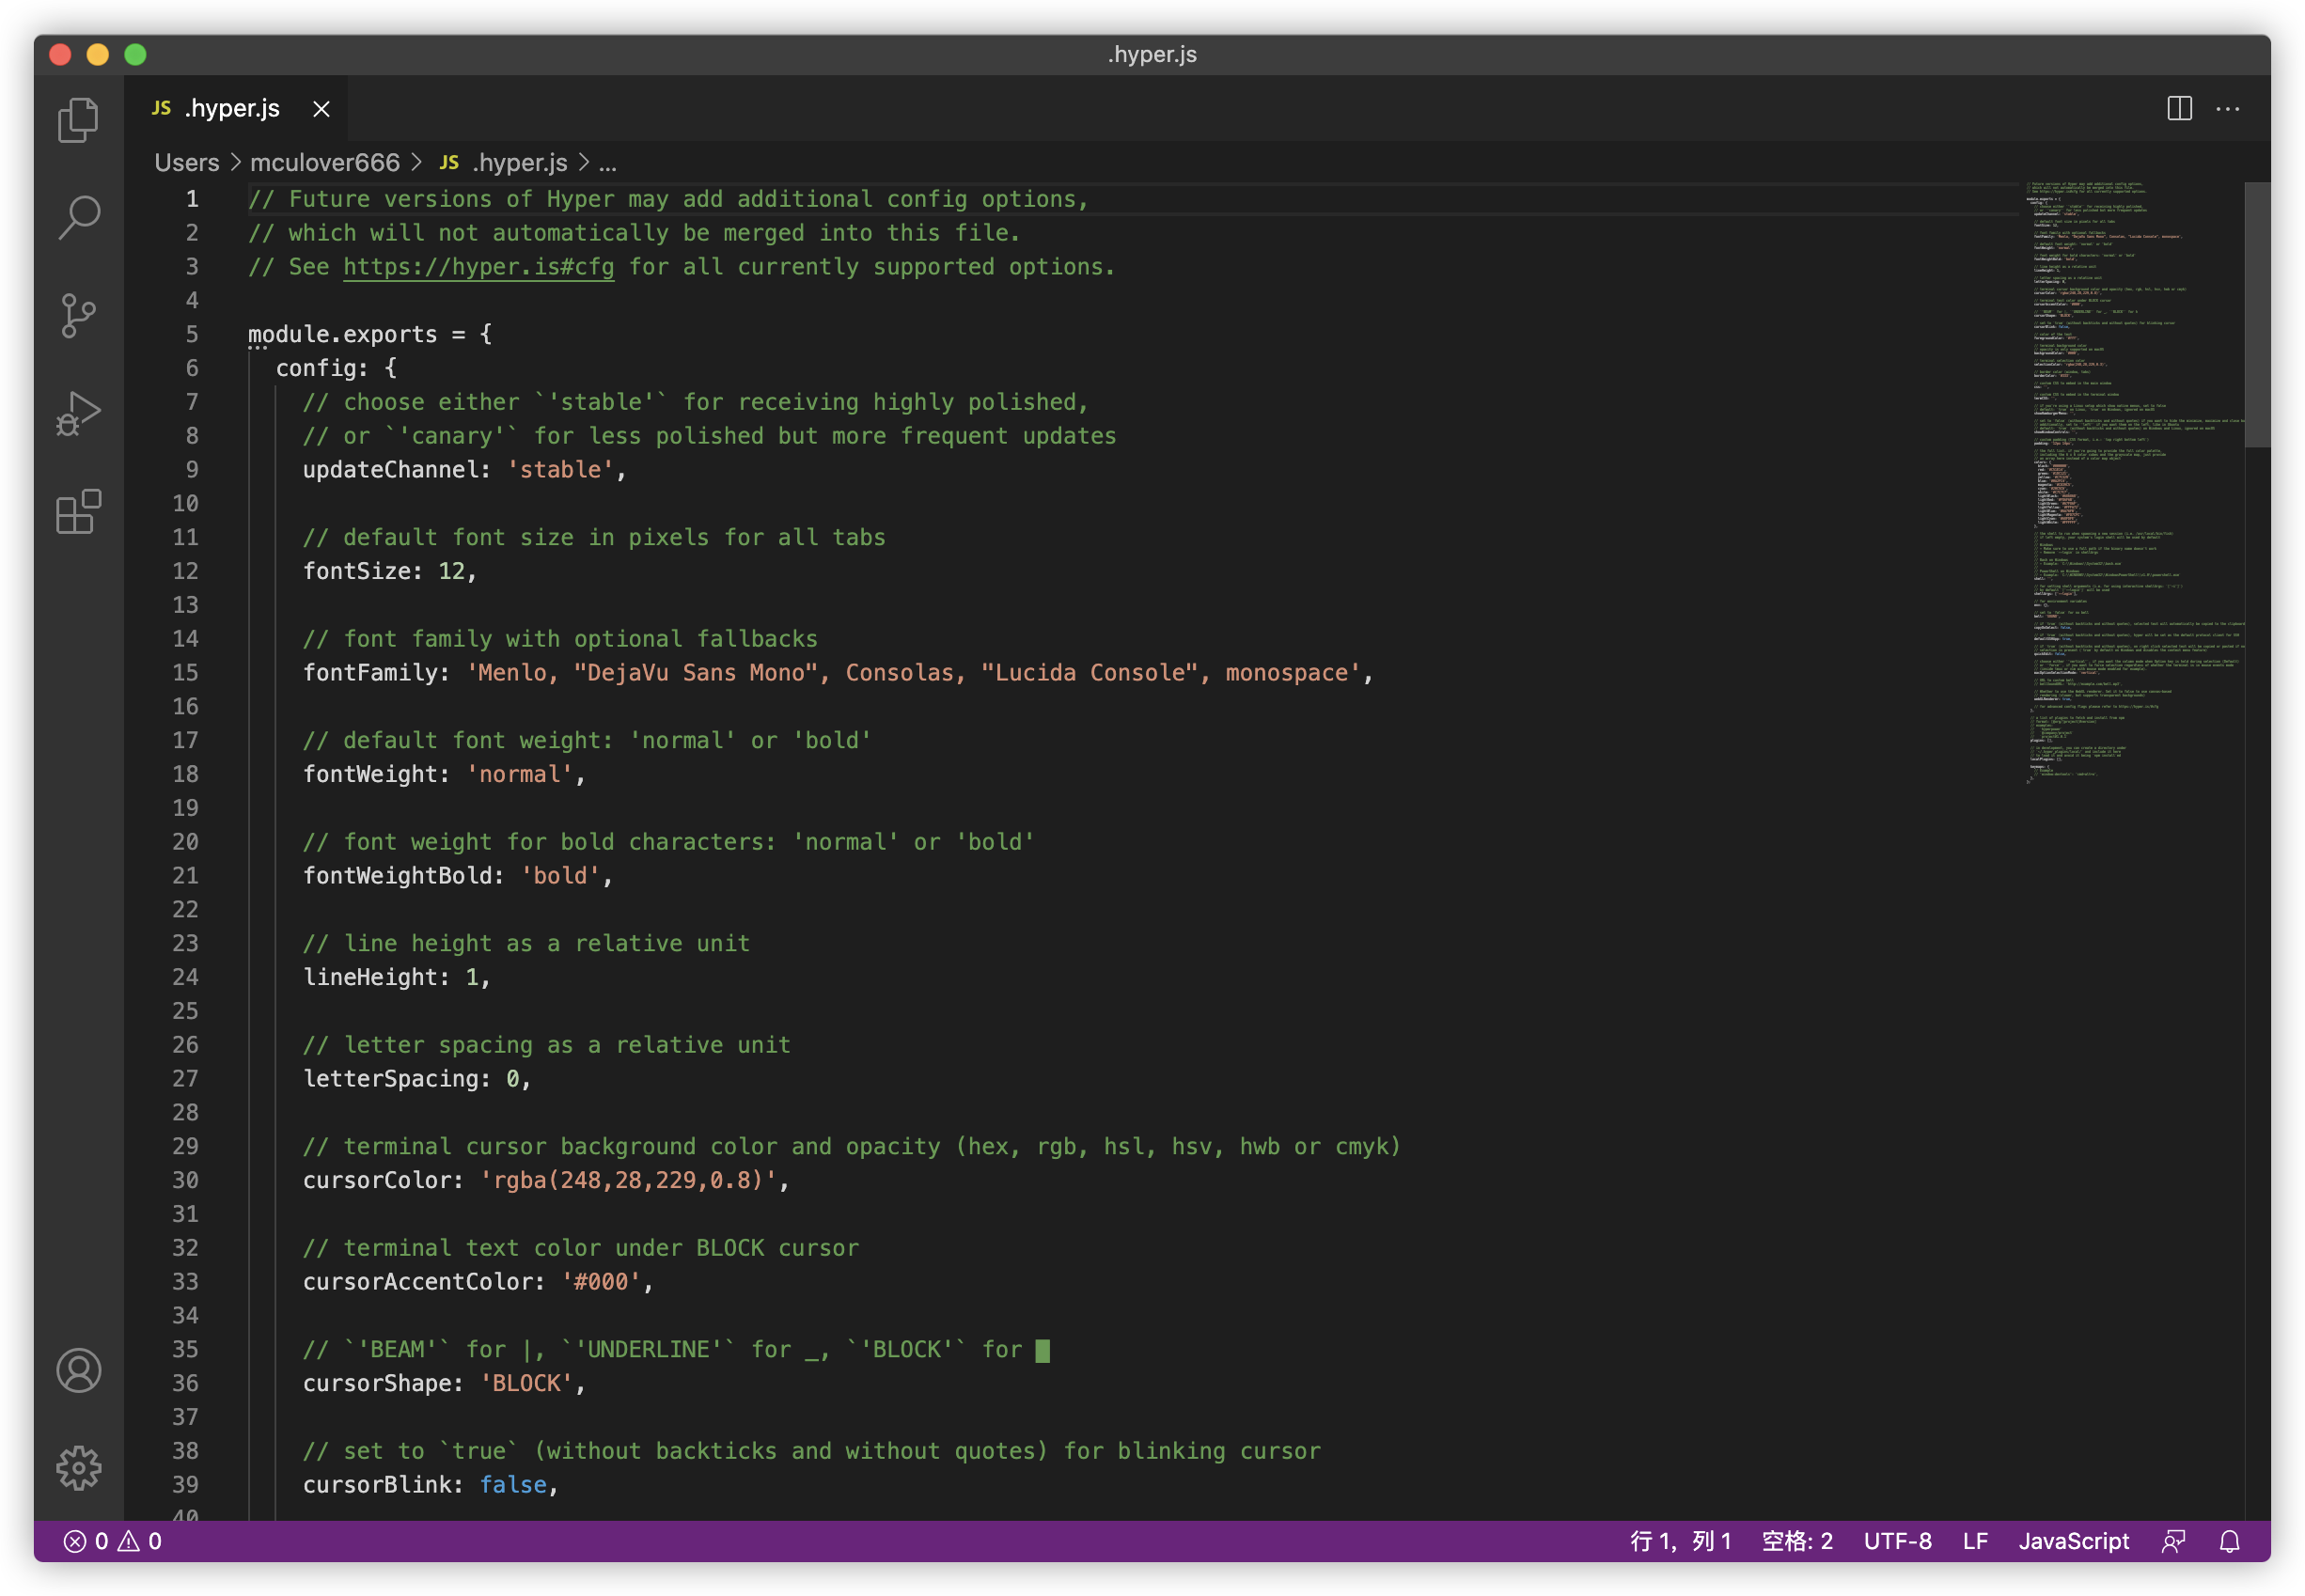This screenshot has width=2305, height=1596.
Task: Click the Users breadcrumb segment
Action: pyautogui.click(x=187, y=162)
